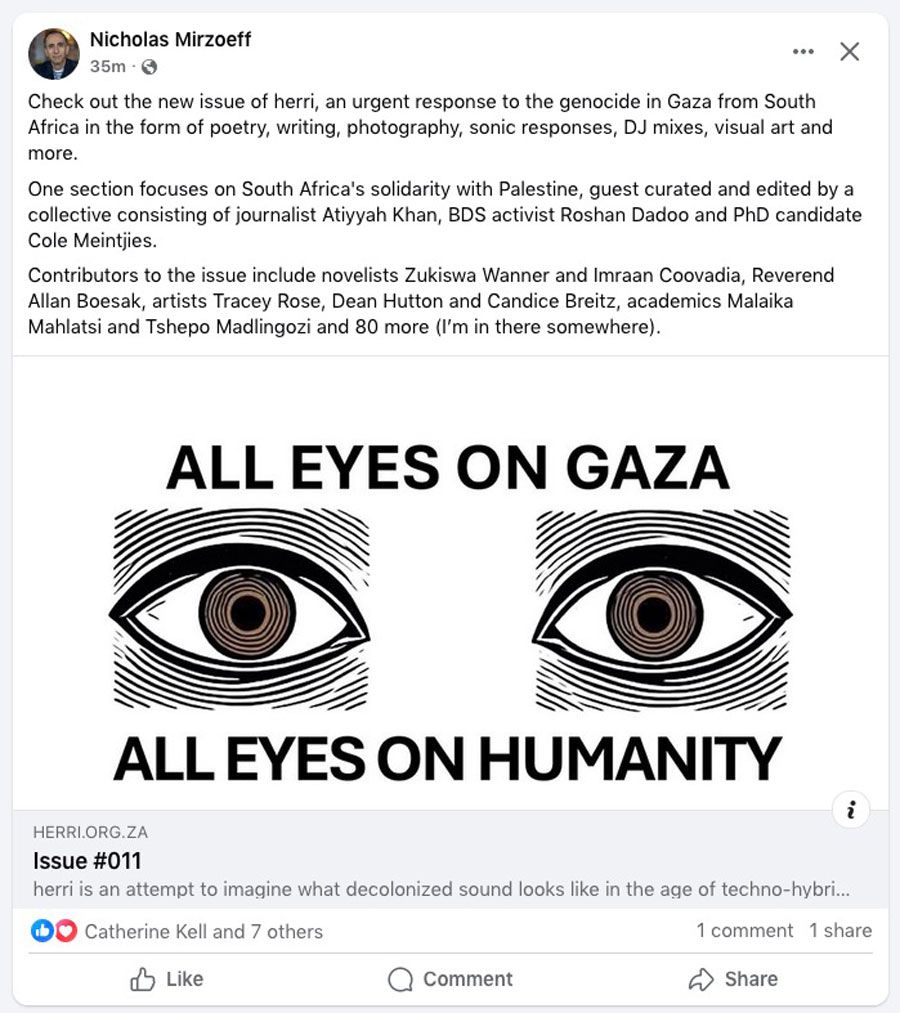Image resolution: width=900 pixels, height=1013 pixels.
Task: Click the red heart reaction icon
Action: [65, 930]
